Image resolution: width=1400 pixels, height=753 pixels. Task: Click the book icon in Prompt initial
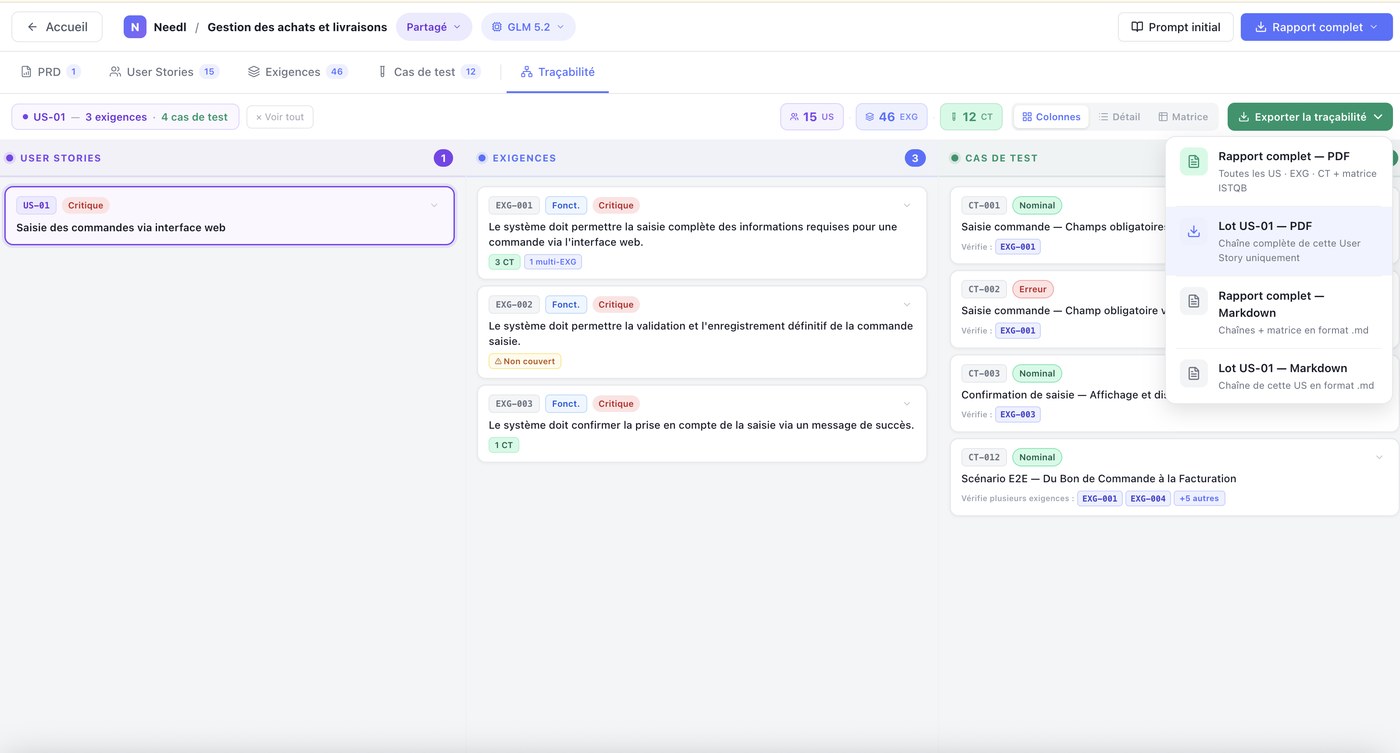[x=1137, y=27]
